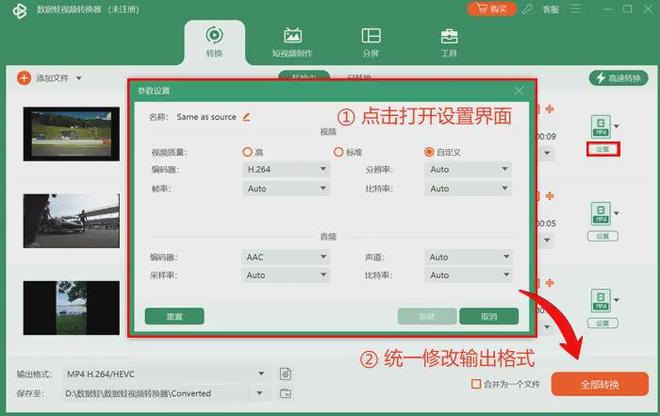Enable 高速转换 high-speed conversion

(618, 78)
